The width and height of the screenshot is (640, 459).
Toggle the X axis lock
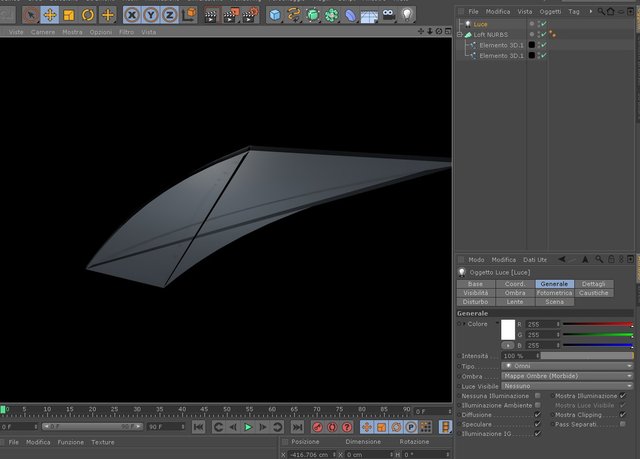(x=131, y=15)
